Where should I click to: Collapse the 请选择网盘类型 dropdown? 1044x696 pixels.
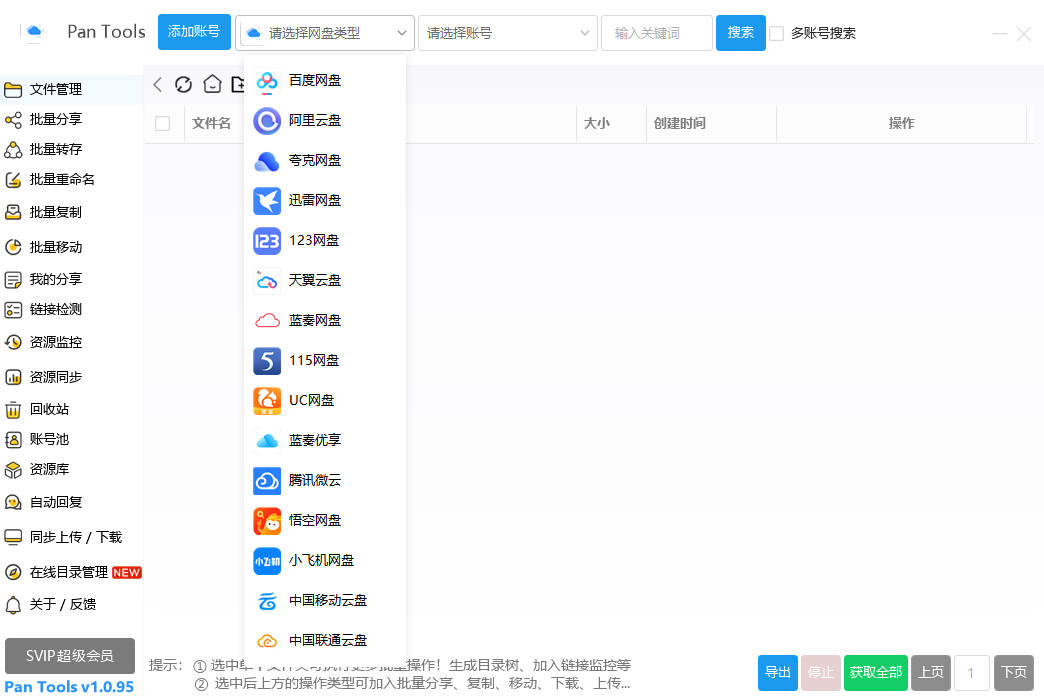point(325,33)
